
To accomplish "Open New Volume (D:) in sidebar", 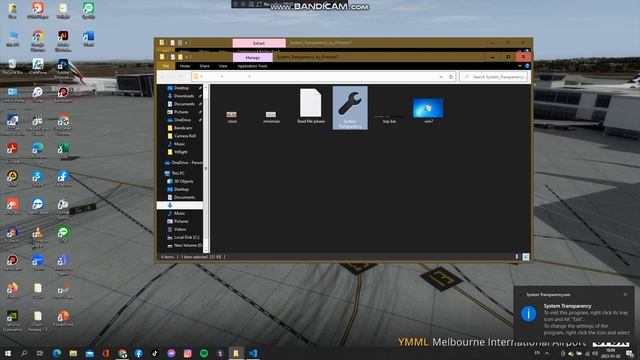I will point(187,245).
